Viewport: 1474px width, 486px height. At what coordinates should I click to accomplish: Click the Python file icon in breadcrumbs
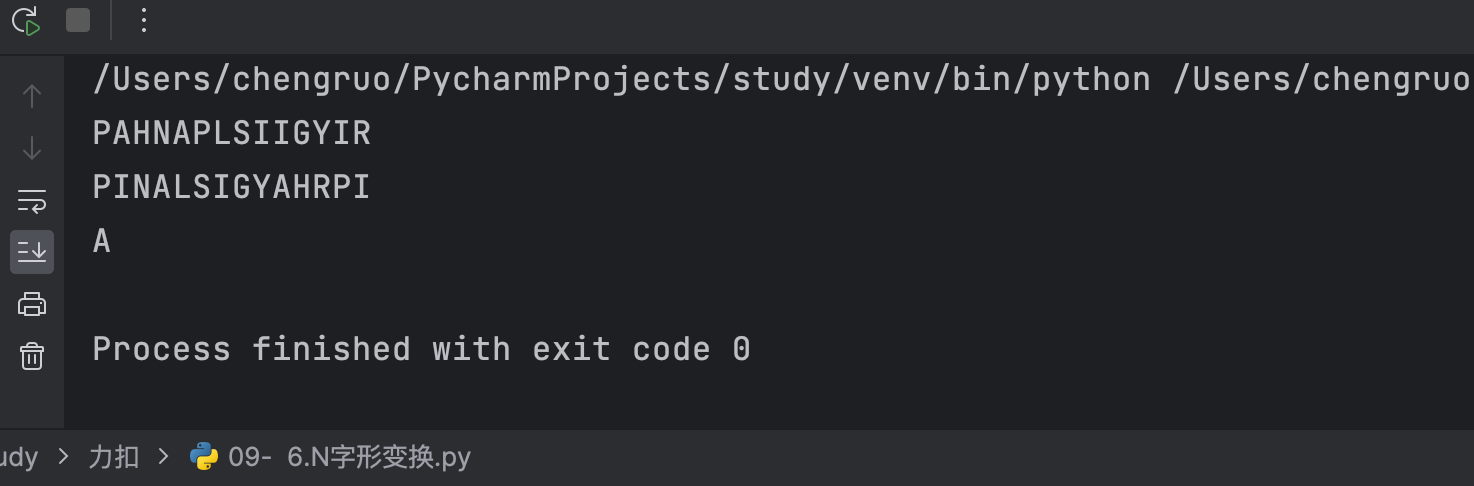click(204, 457)
